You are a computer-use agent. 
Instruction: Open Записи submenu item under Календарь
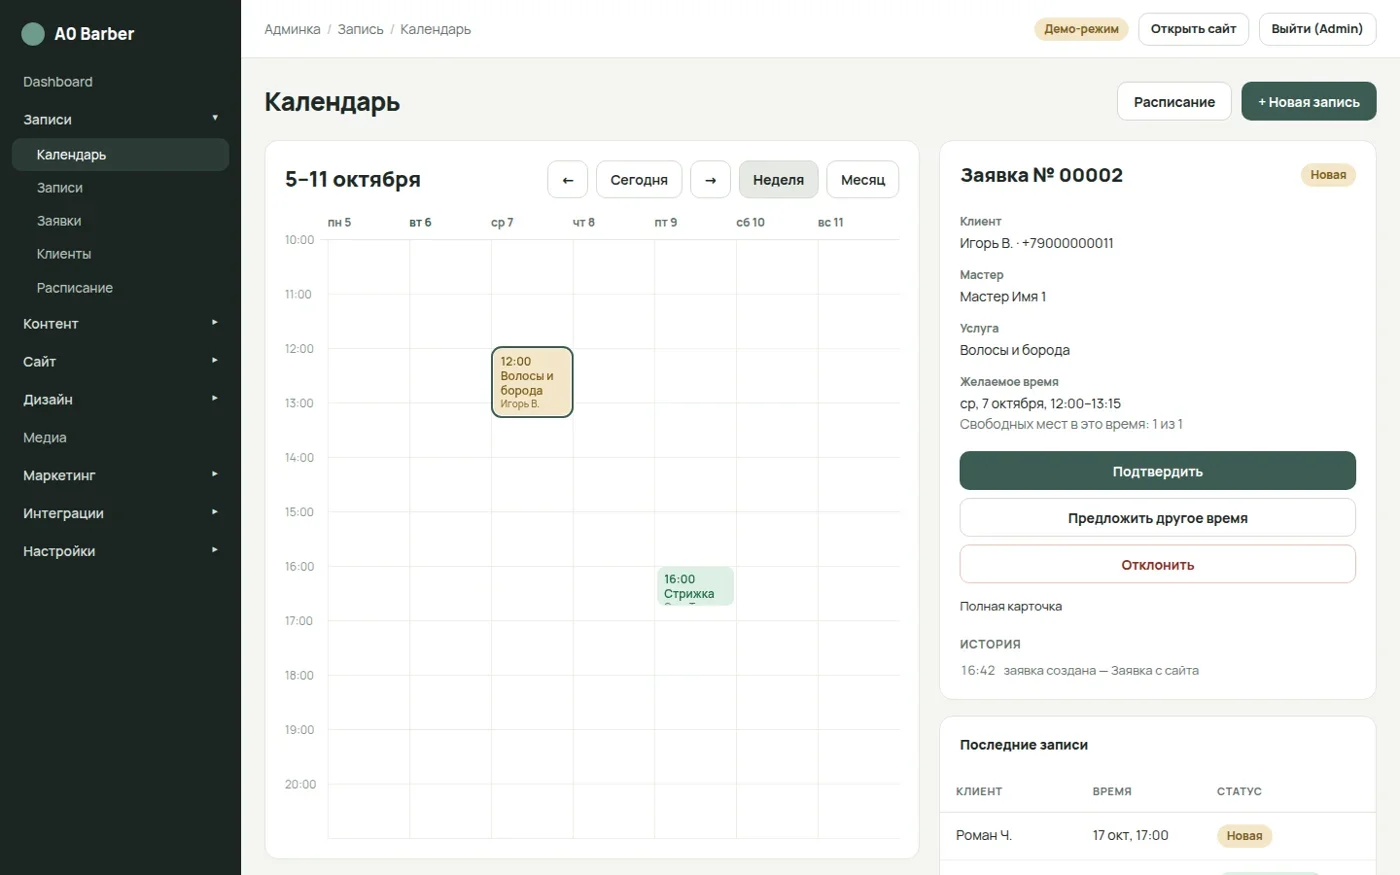120,188
